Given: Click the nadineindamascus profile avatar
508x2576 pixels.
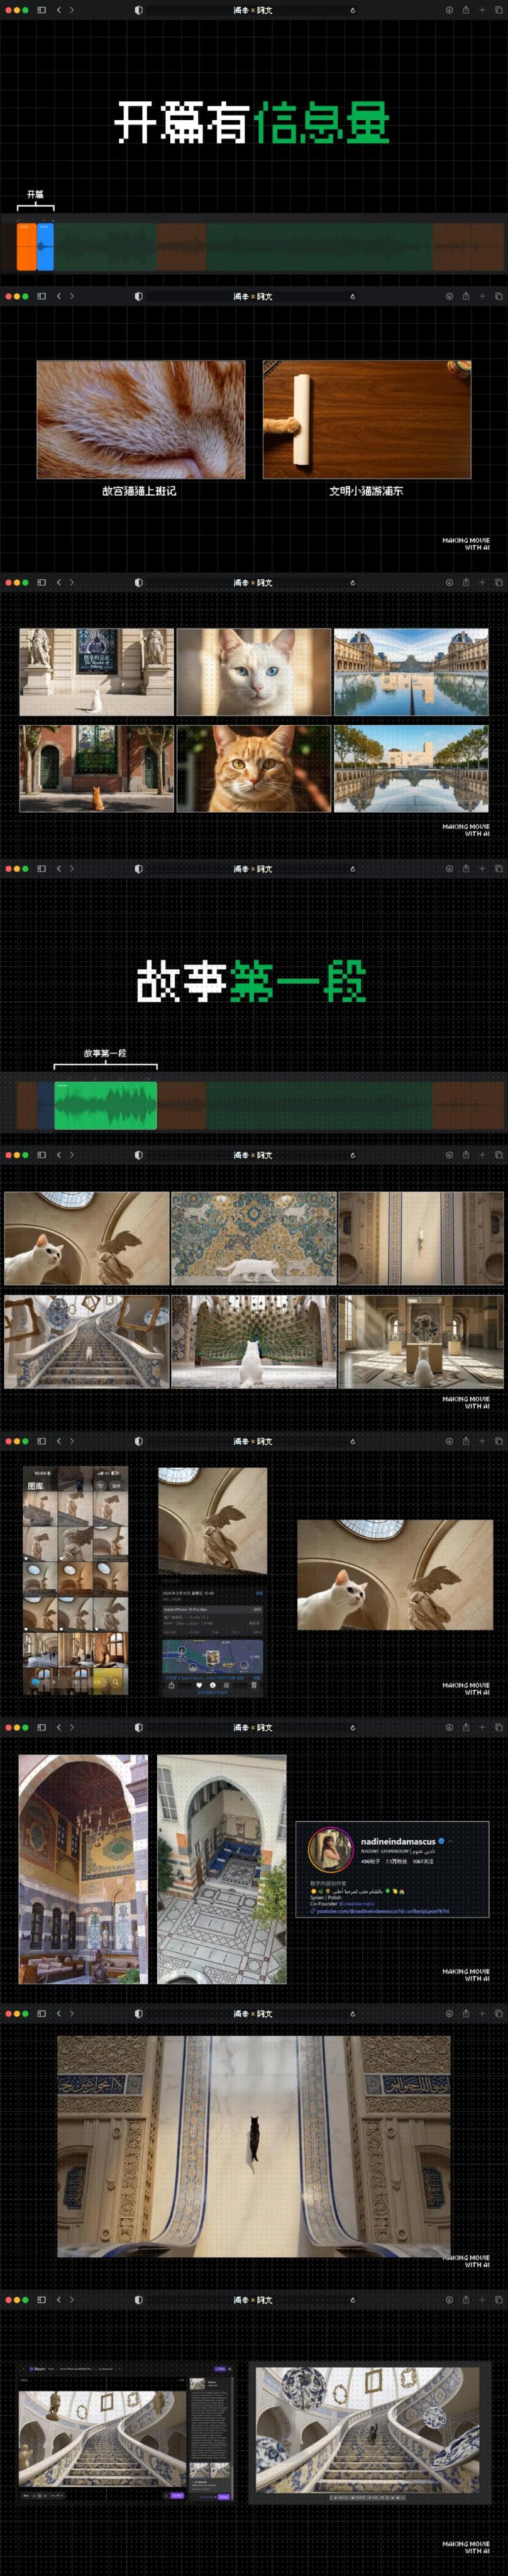Looking at the screenshot, I should point(331,1850).
